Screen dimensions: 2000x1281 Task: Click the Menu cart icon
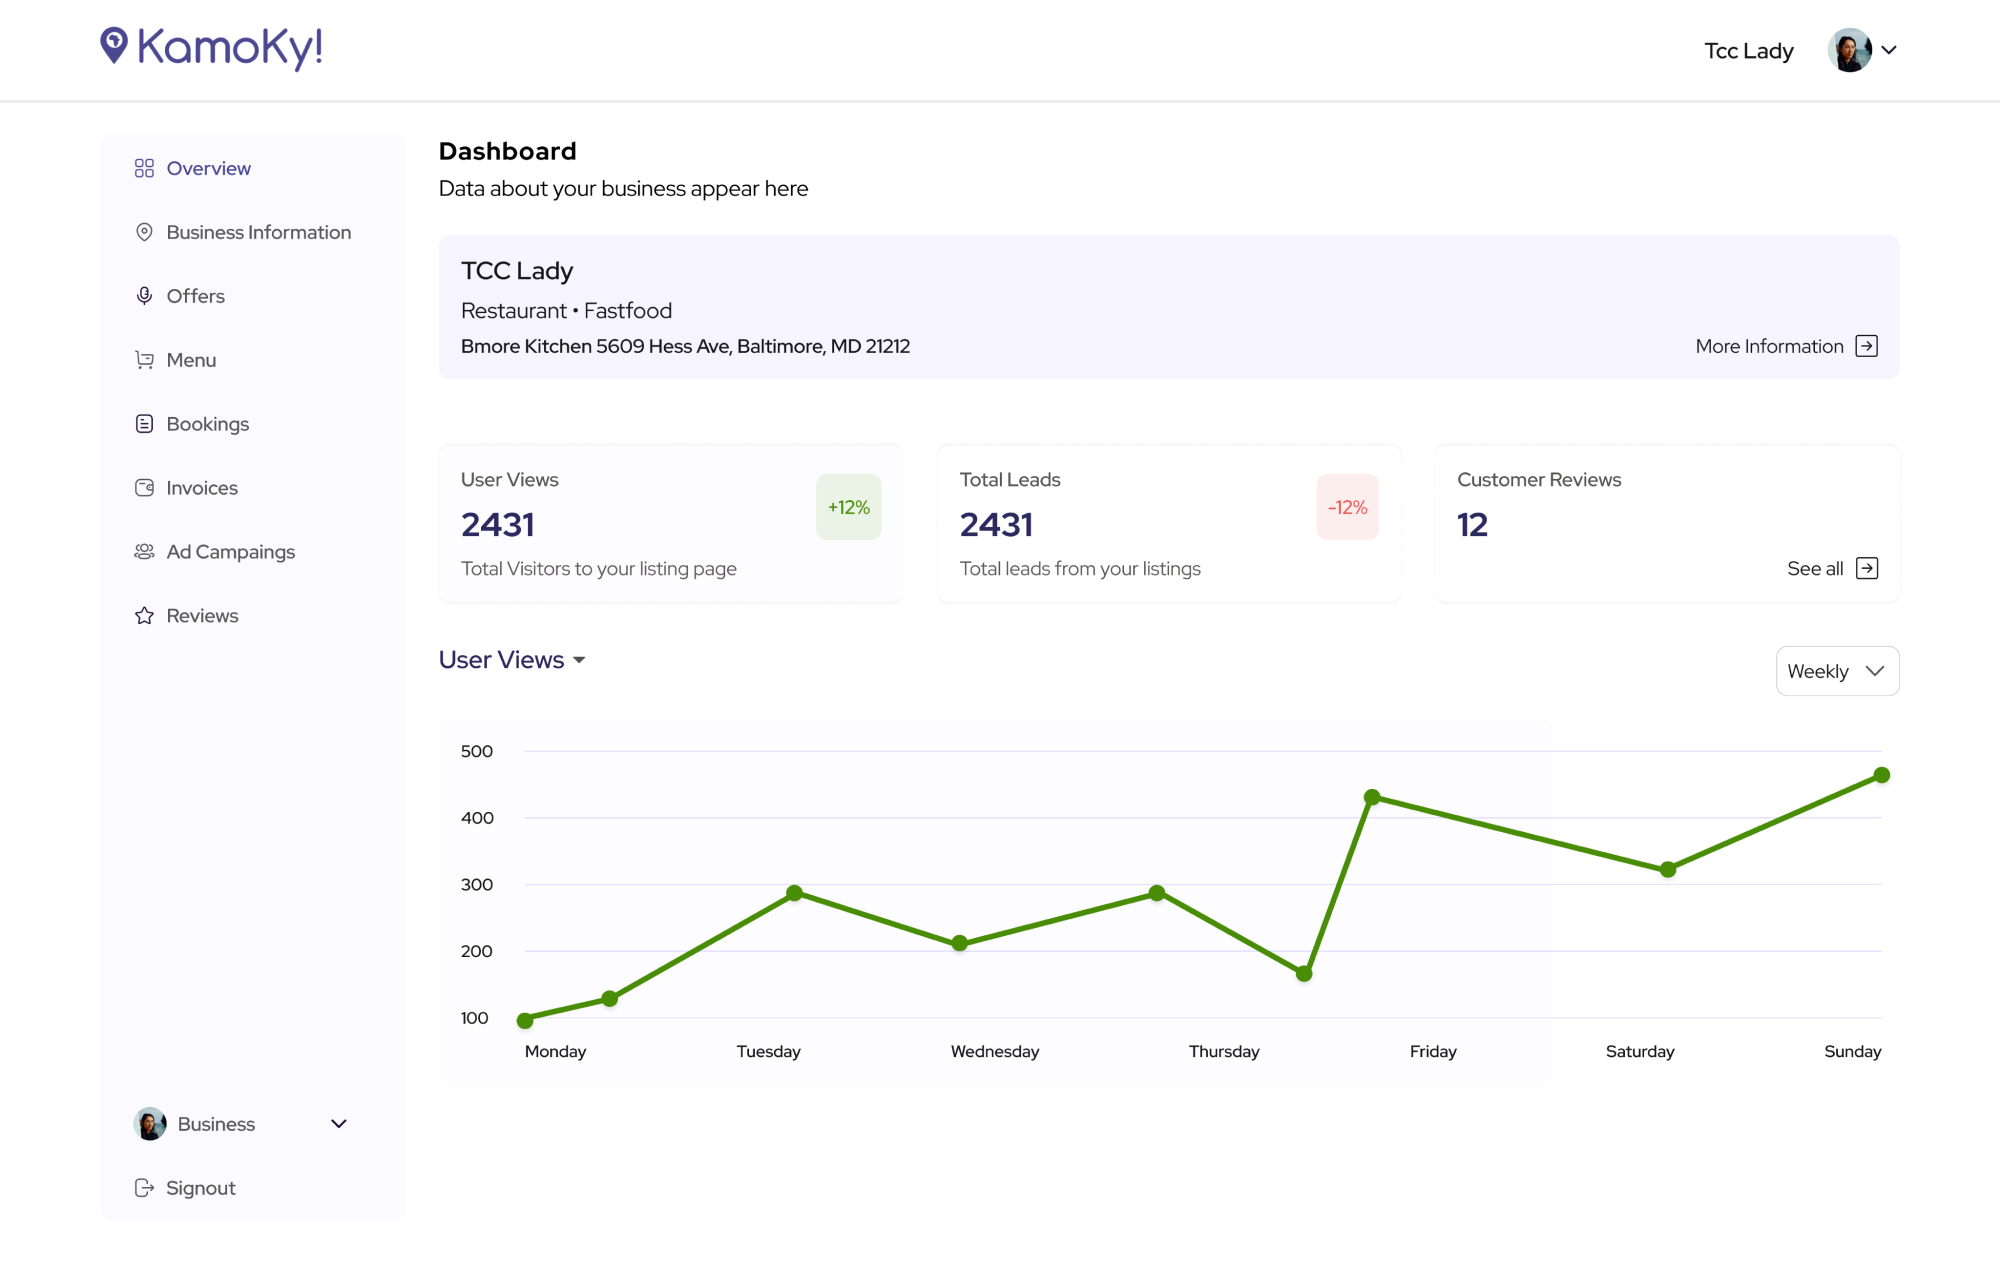click(144, 360)
